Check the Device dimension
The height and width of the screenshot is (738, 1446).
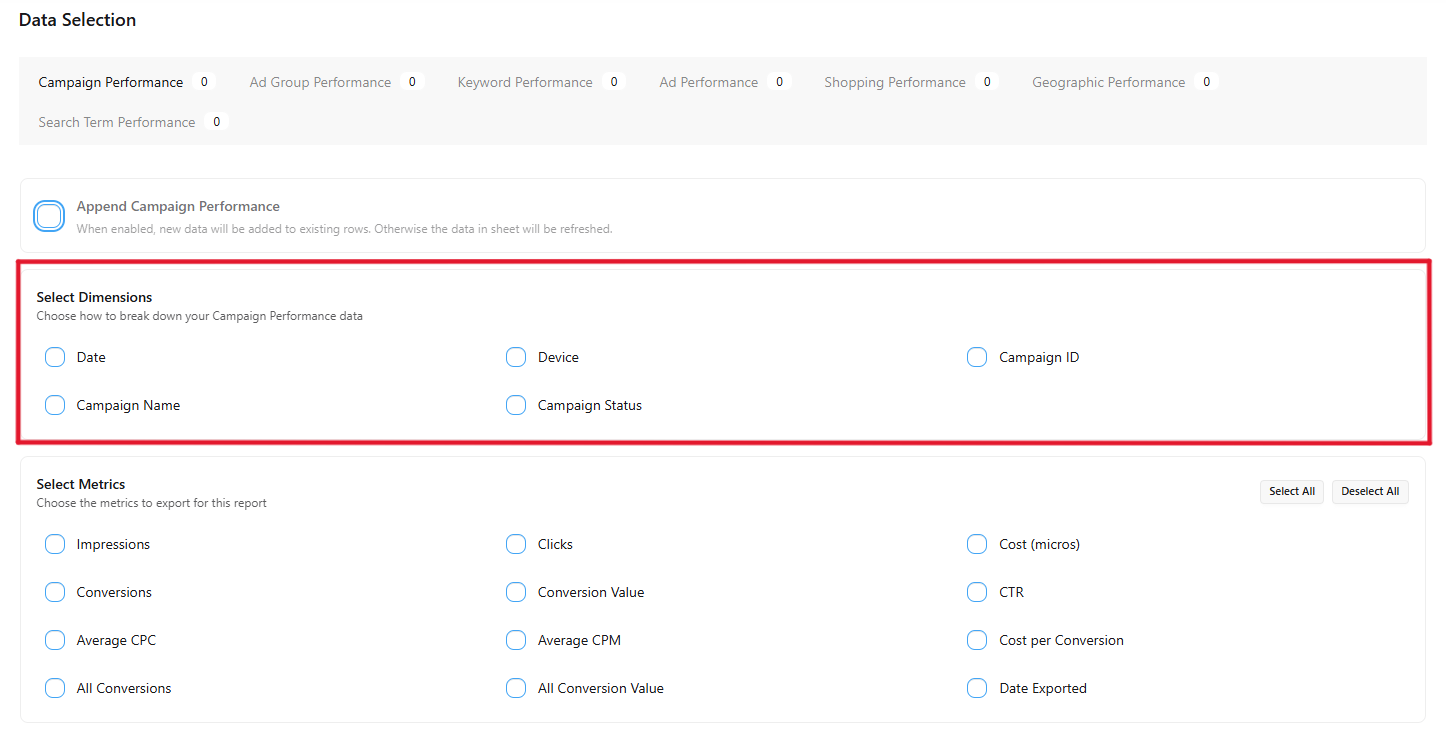(x=516, y=357)
